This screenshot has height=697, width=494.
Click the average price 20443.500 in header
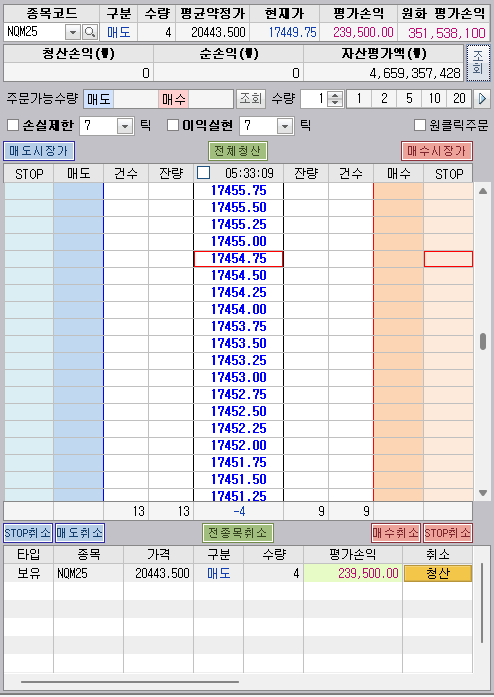tap(218, 32)
